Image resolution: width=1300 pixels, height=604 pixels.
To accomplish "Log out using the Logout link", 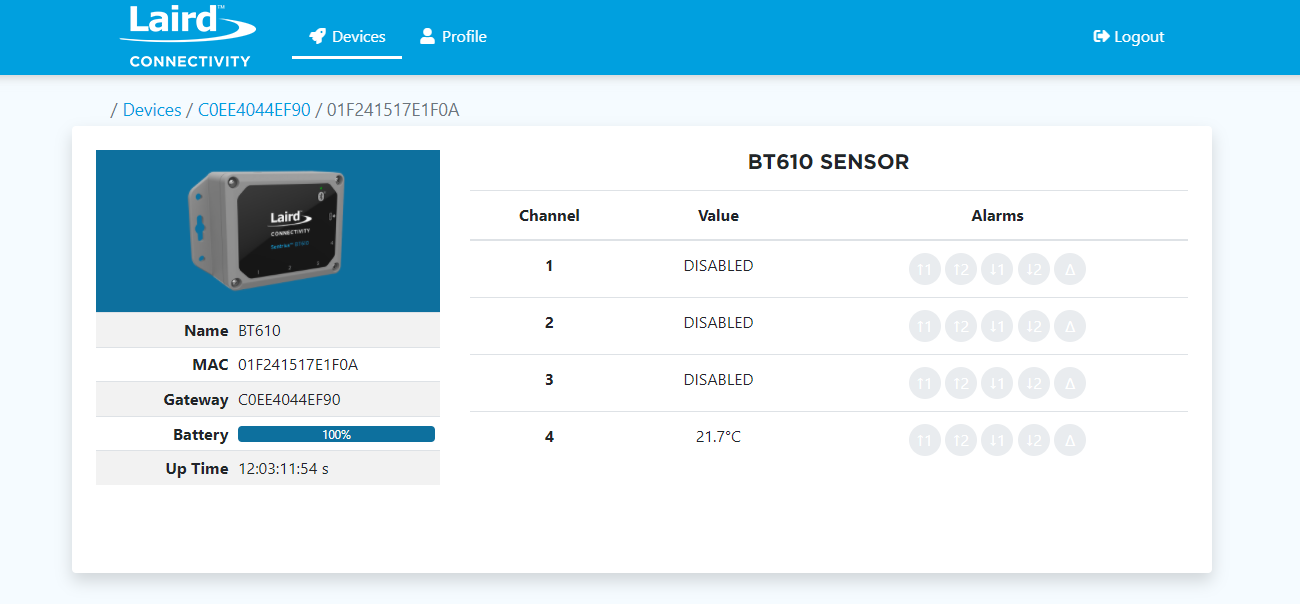I will click(1129, 37).
